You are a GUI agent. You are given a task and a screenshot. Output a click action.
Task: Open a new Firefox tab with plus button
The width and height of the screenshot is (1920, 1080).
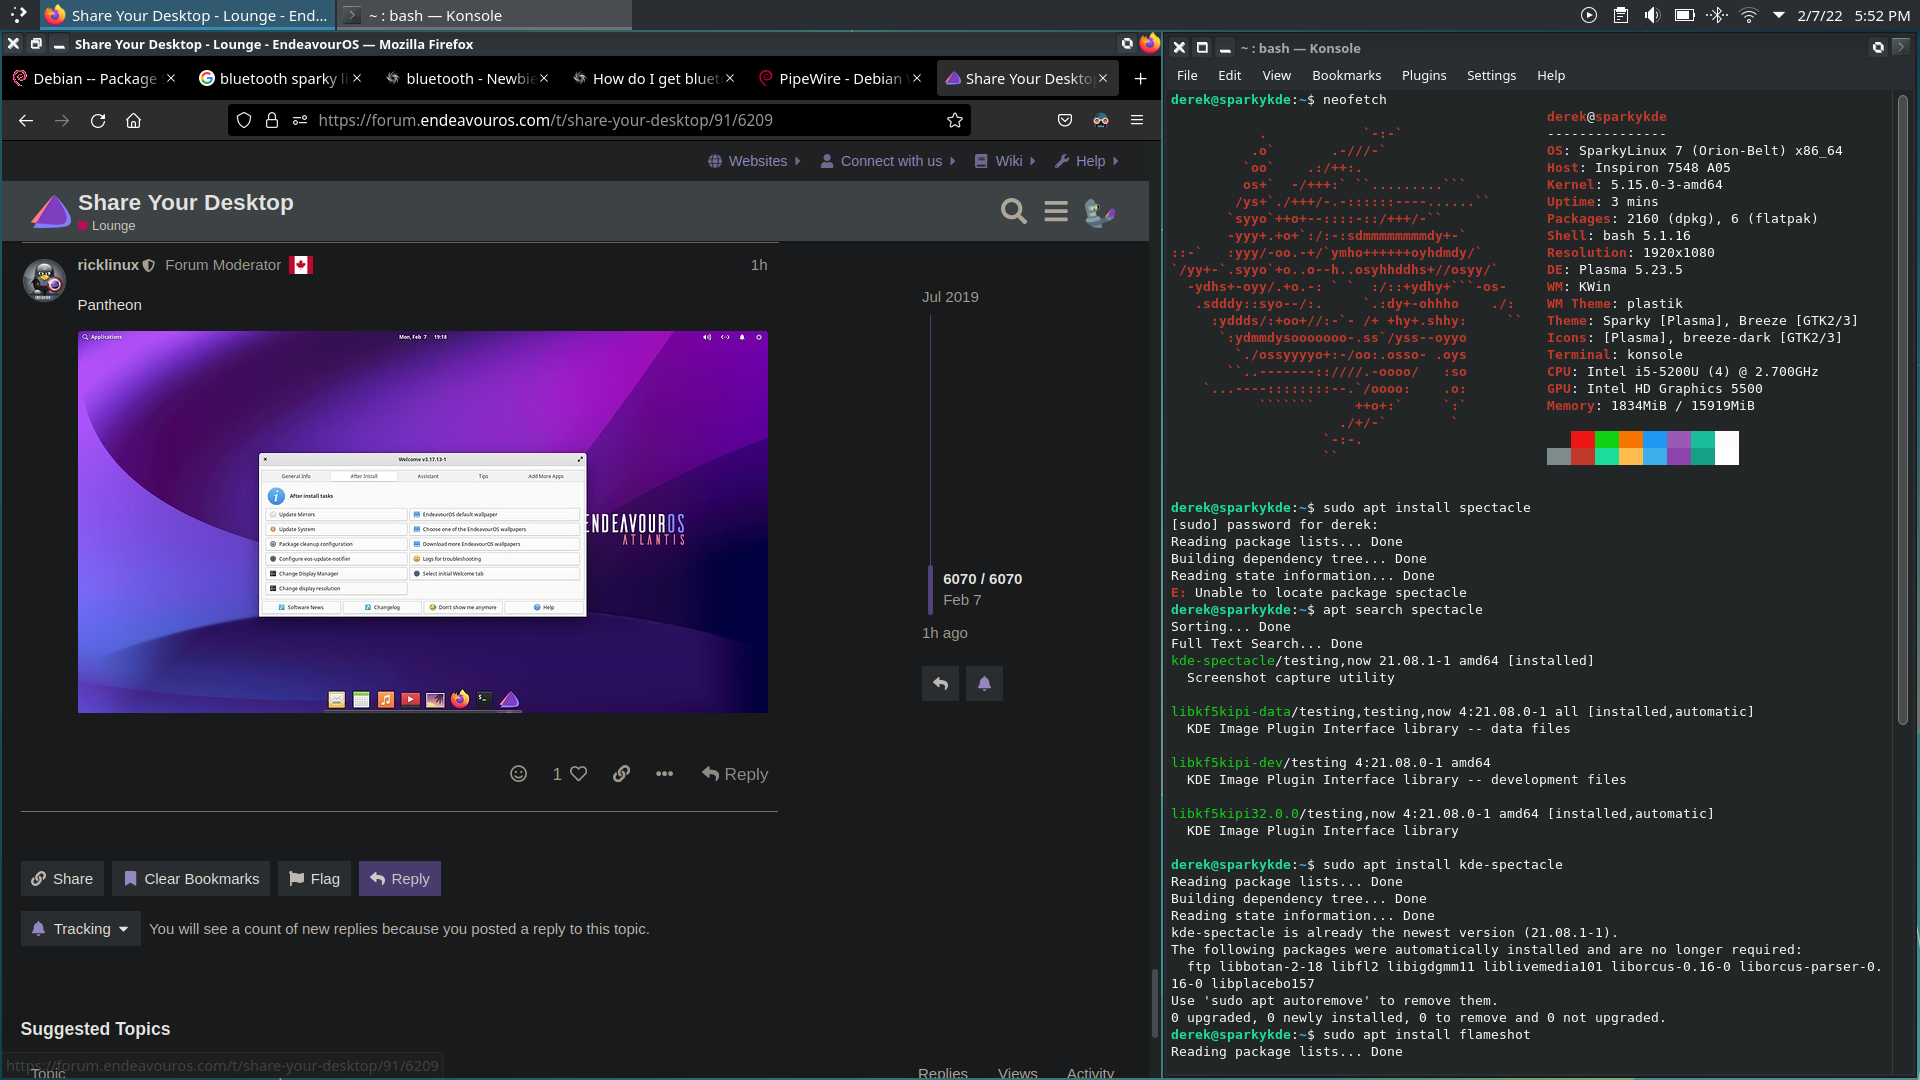[x=1140, y=78]
